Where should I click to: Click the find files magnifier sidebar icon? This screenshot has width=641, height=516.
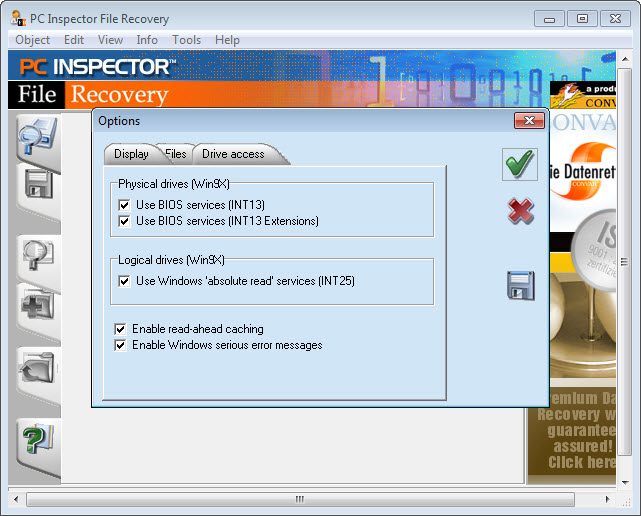pyautogui.click(x=38, y=255)
